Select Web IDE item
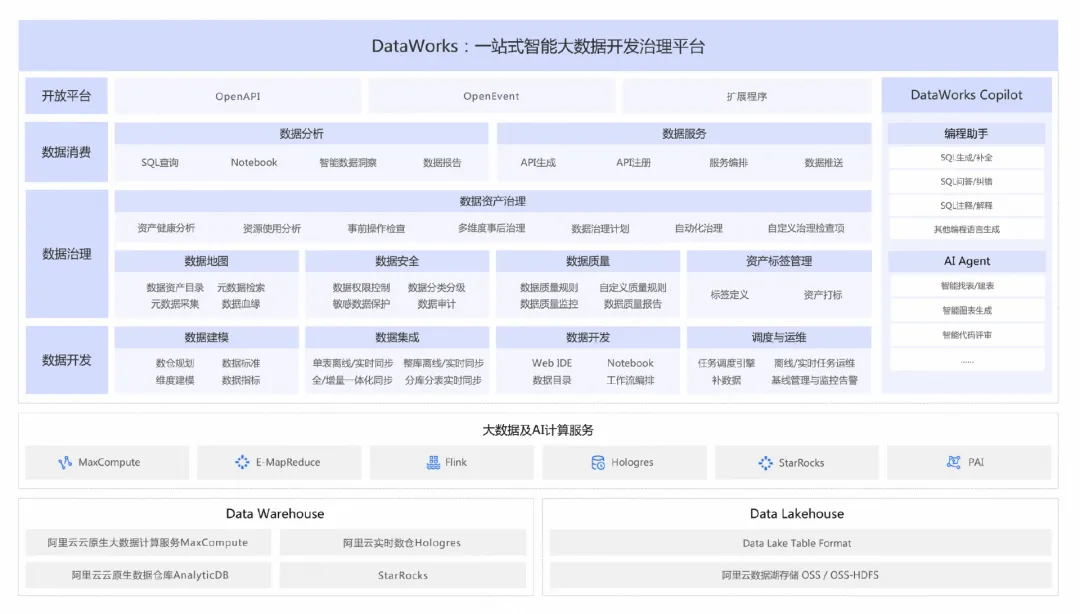The height and width of the screenshot is (614, 1080). coord(552,363)
